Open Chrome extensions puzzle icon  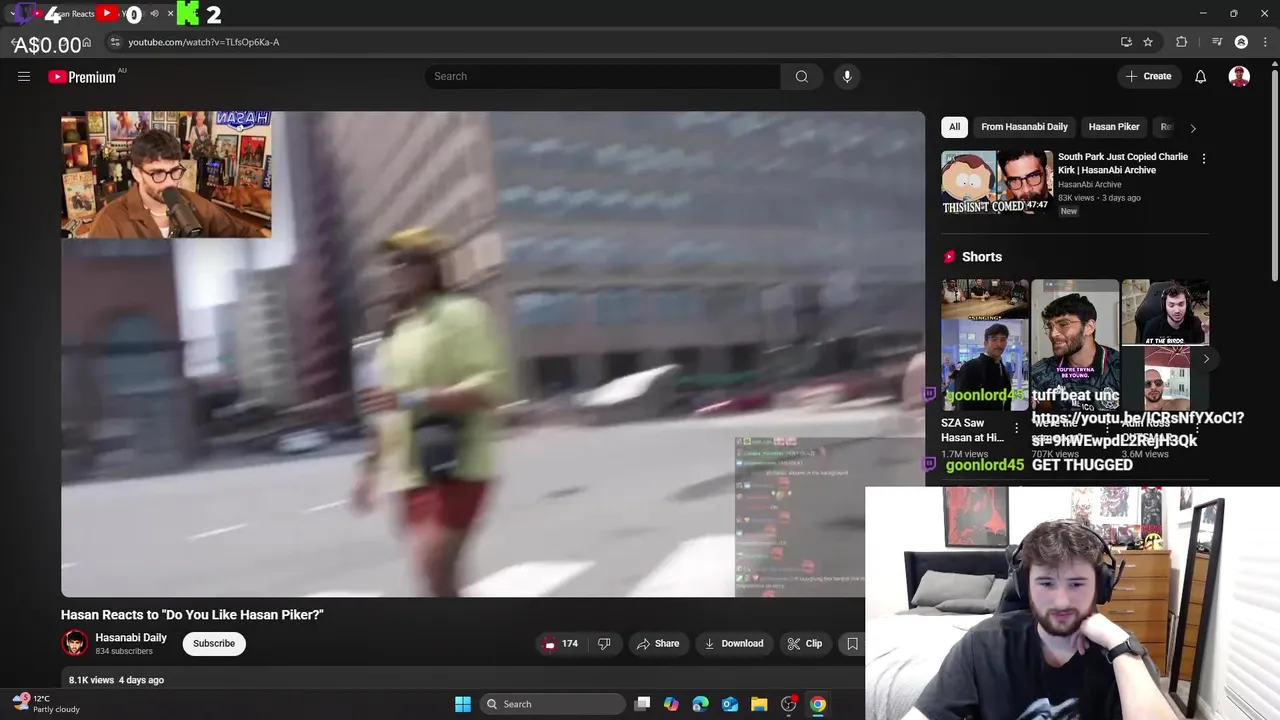point(1182,42)
